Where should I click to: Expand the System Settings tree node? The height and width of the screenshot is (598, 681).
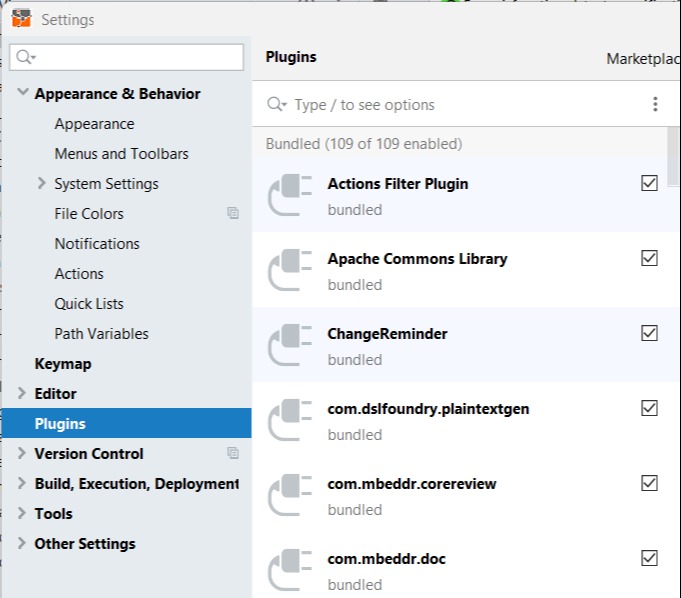(x=41, y=183)
